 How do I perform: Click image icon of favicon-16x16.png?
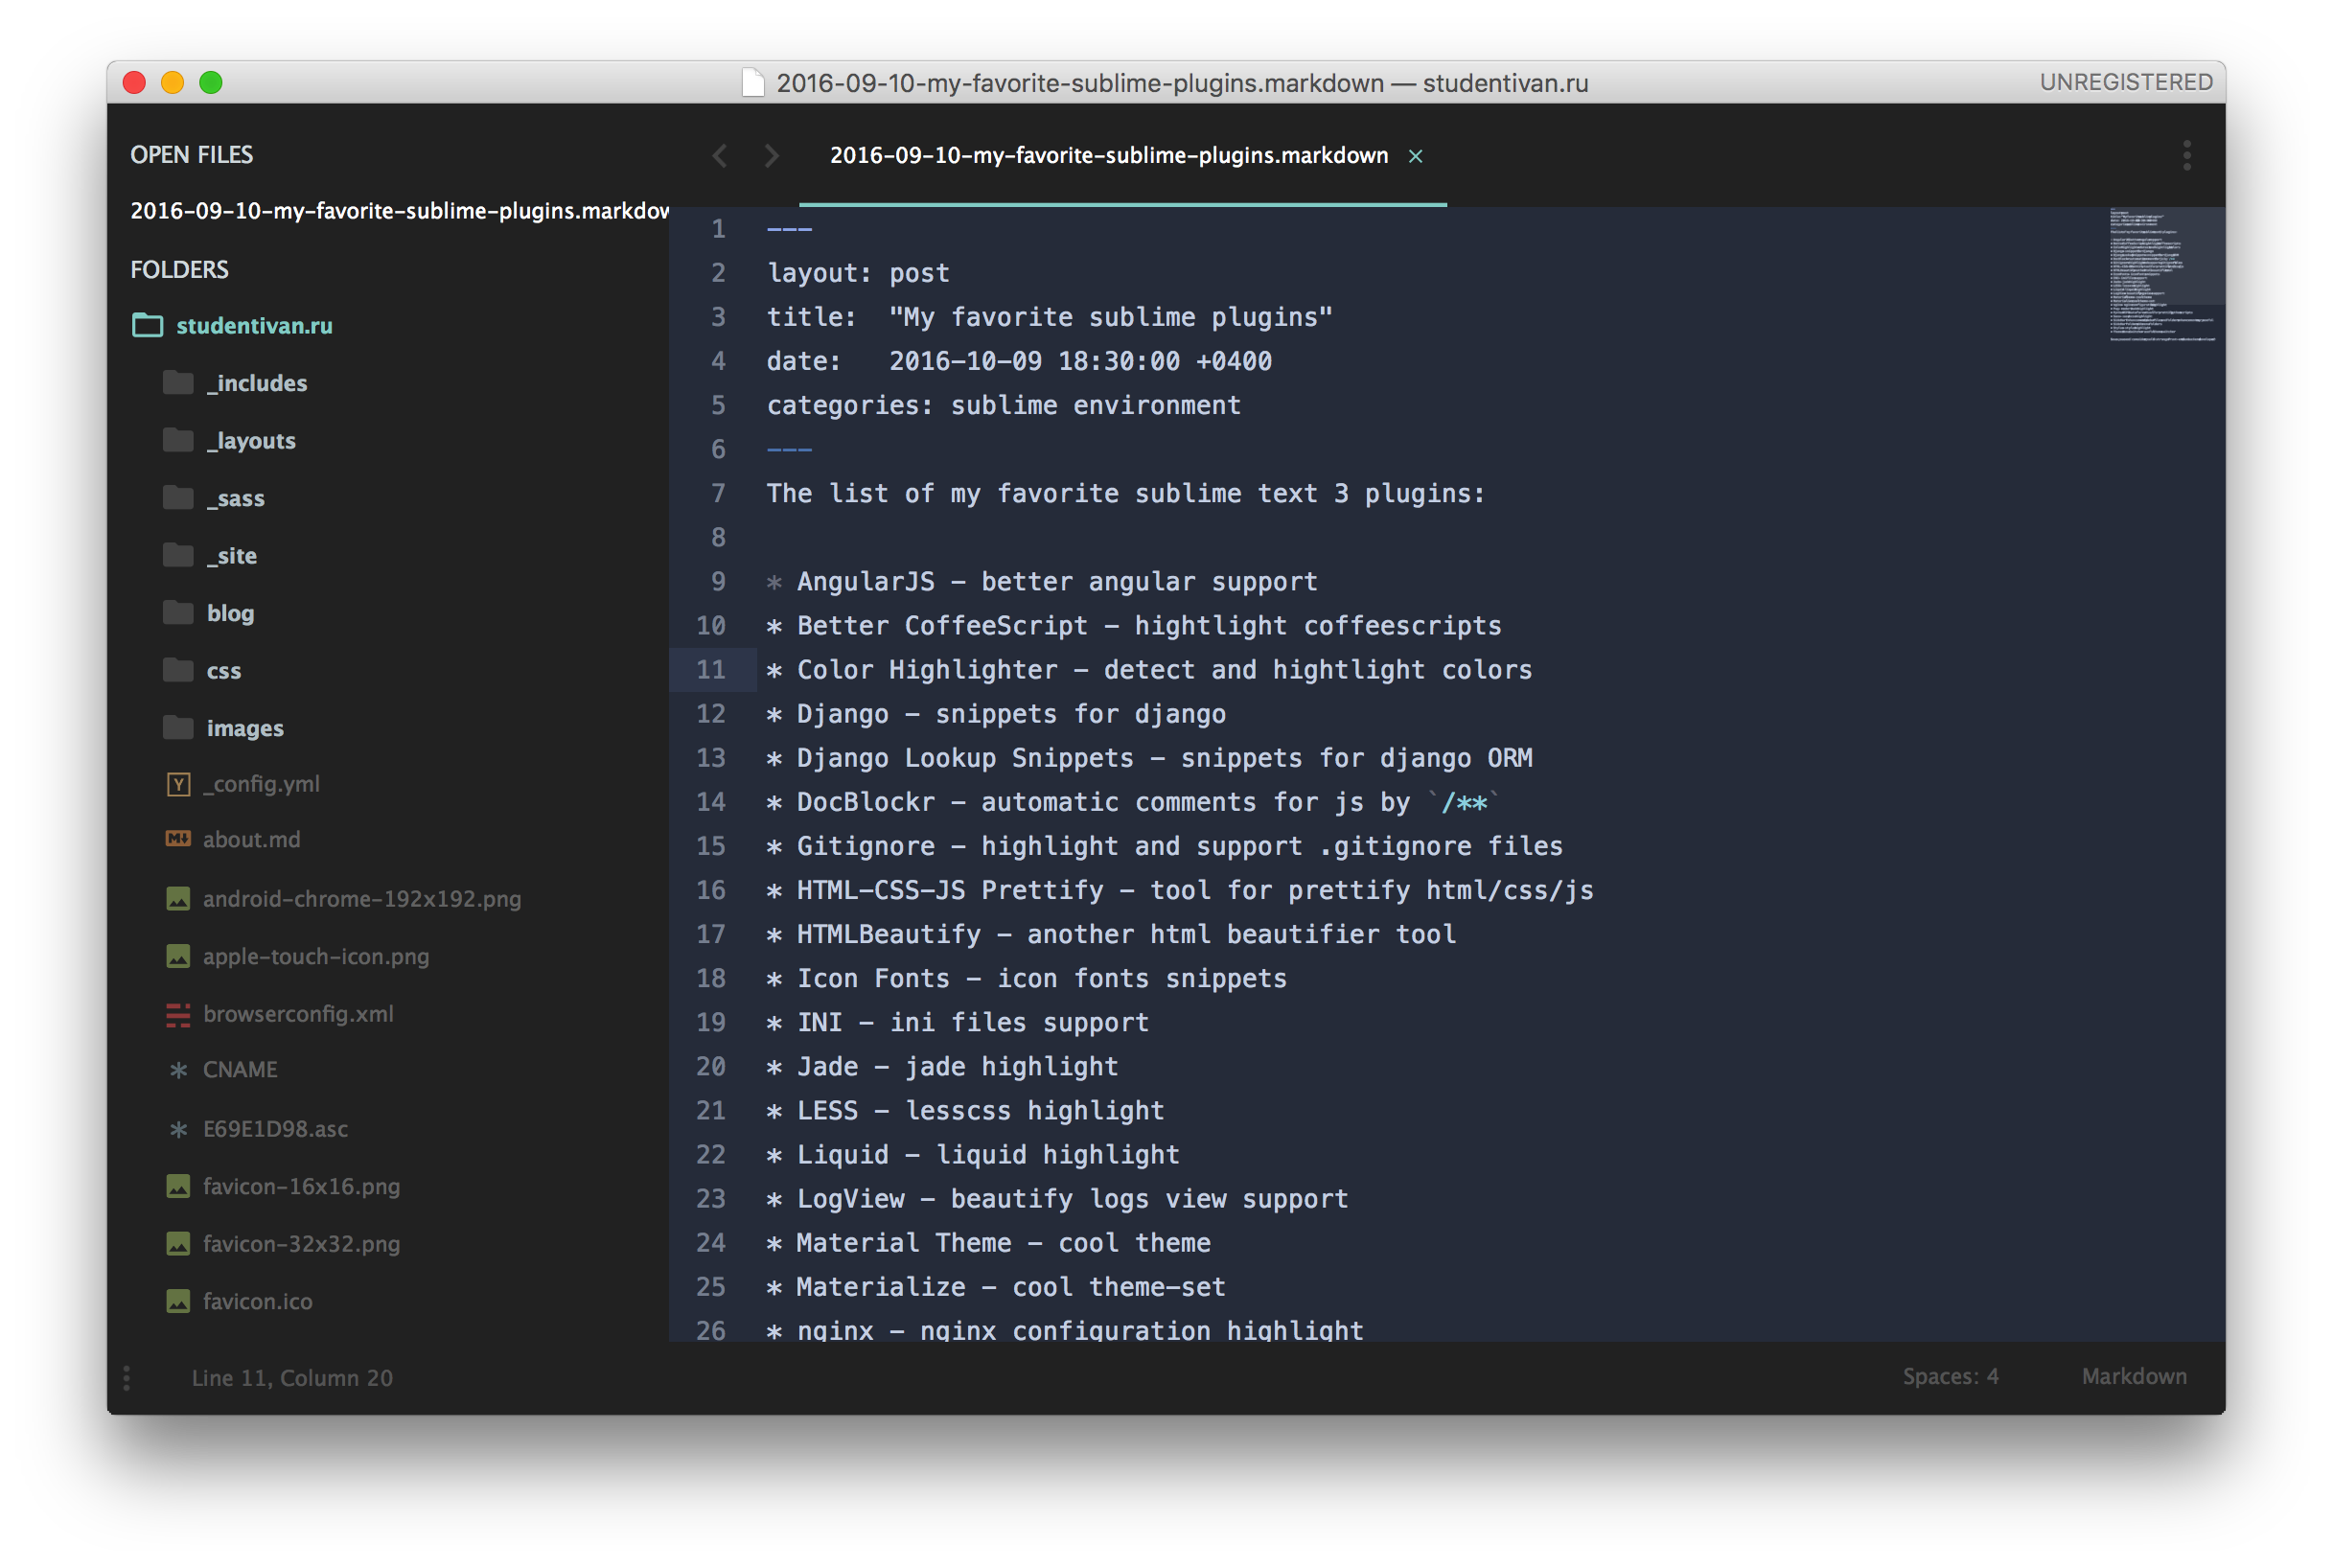pos(178,1187)
